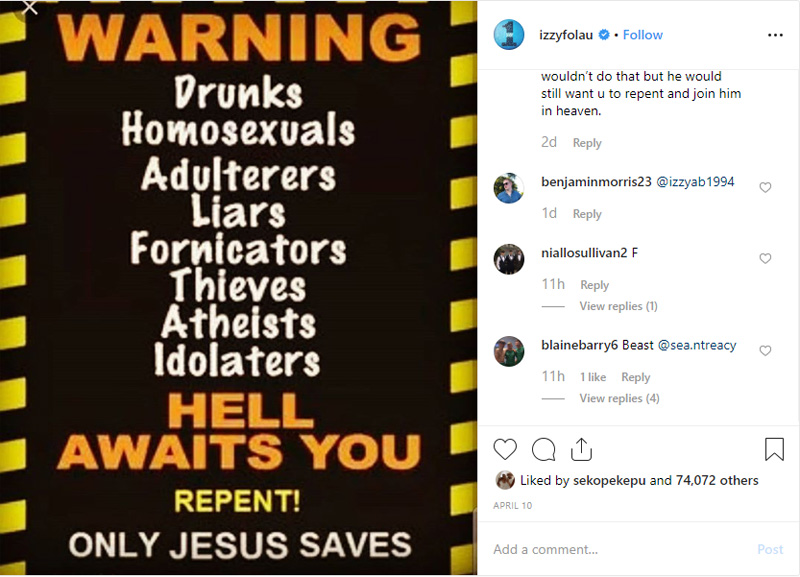Close the post with the X icon
Image resolution: width=800 pixels, height=577 pixels.
pyautogui.click(x=30, y=7)
